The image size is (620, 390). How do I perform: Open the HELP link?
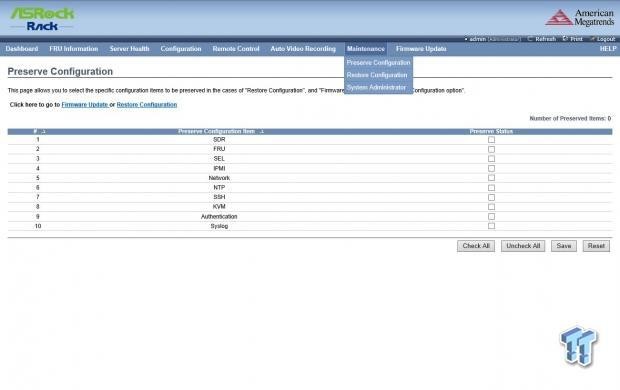608,49
